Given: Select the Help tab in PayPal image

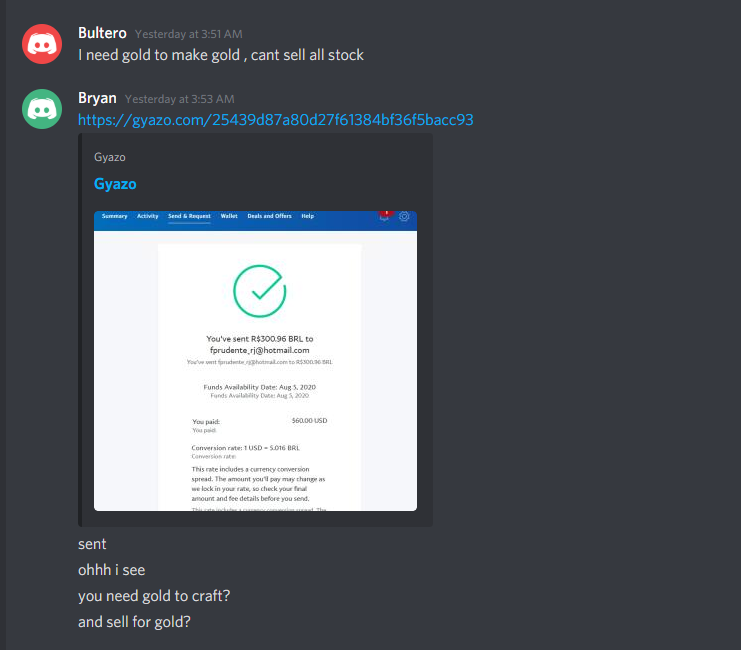Looking at the screenshot, I should tap(308, 216).
